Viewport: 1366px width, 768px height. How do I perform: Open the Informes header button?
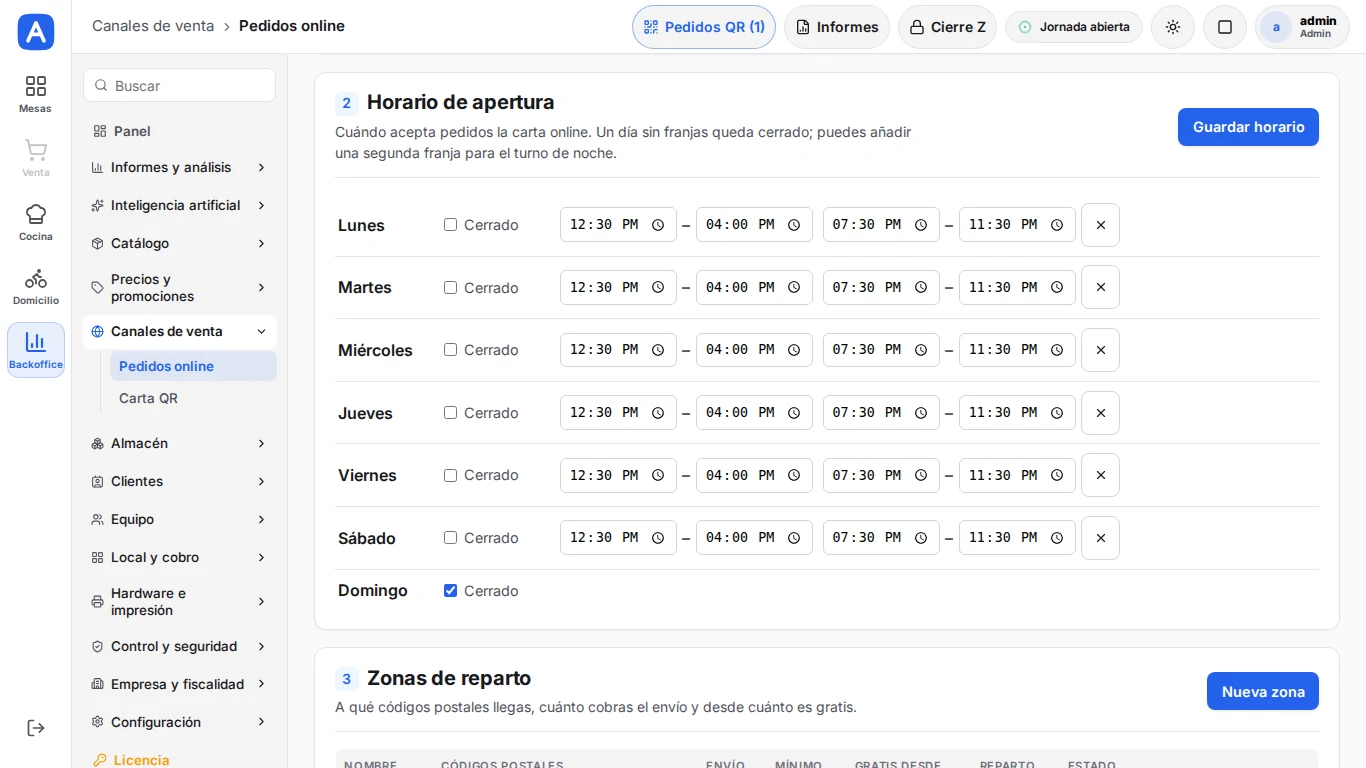837,27
